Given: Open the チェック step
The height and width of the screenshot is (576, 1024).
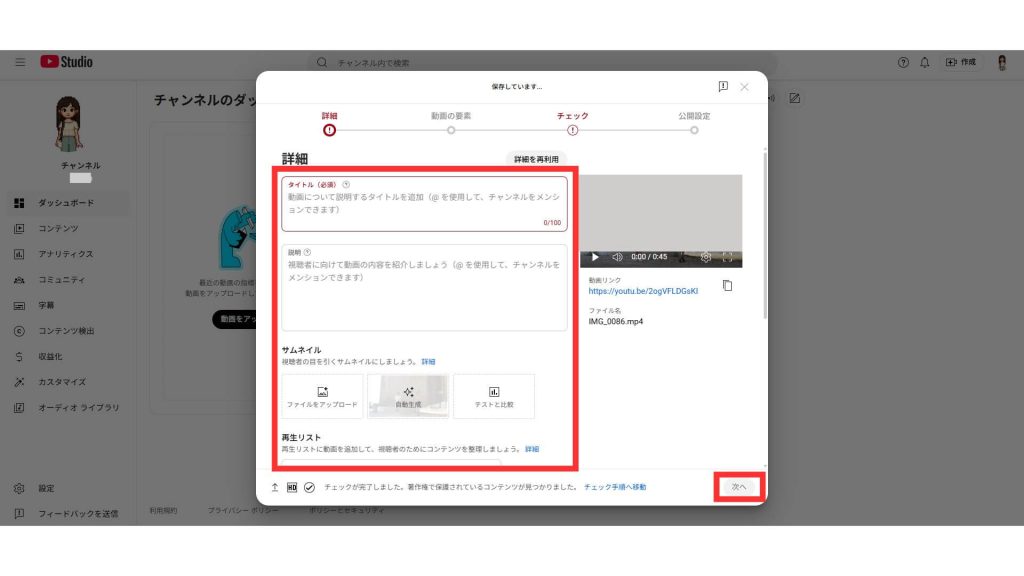Looking at the screenshot, I should click(x=573, y=129).
